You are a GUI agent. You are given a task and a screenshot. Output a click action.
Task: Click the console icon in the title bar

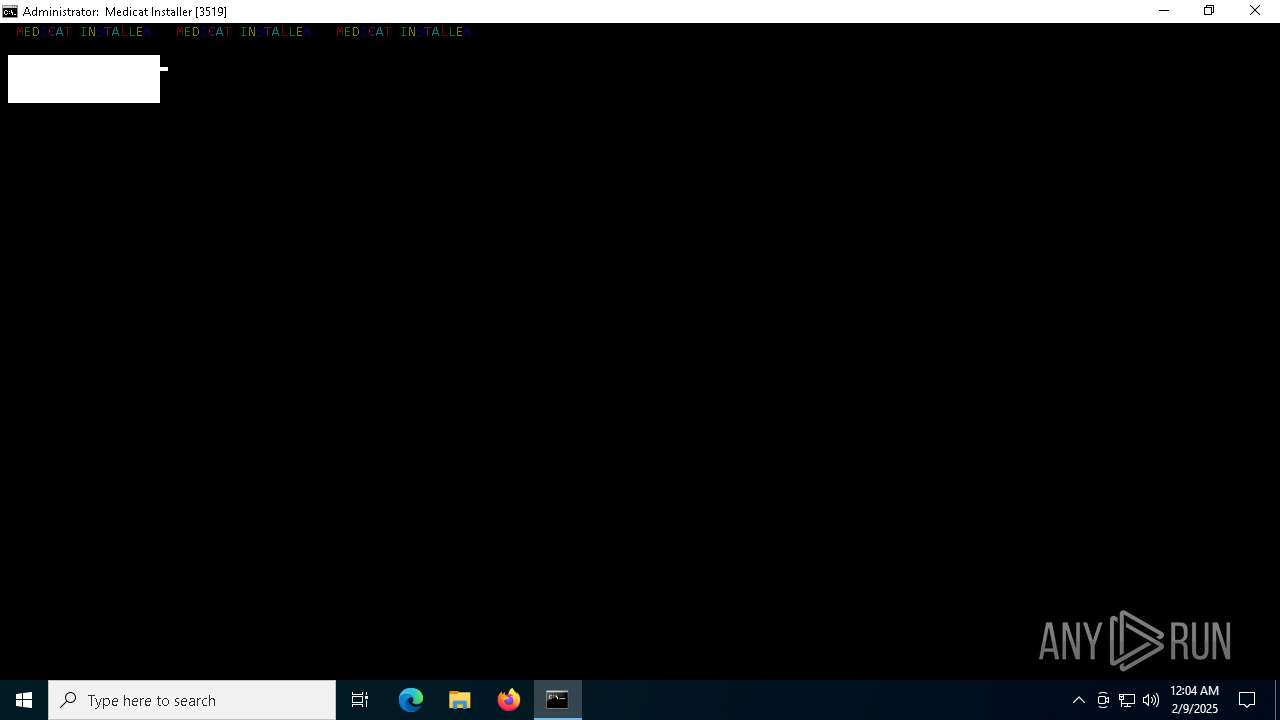10,11
